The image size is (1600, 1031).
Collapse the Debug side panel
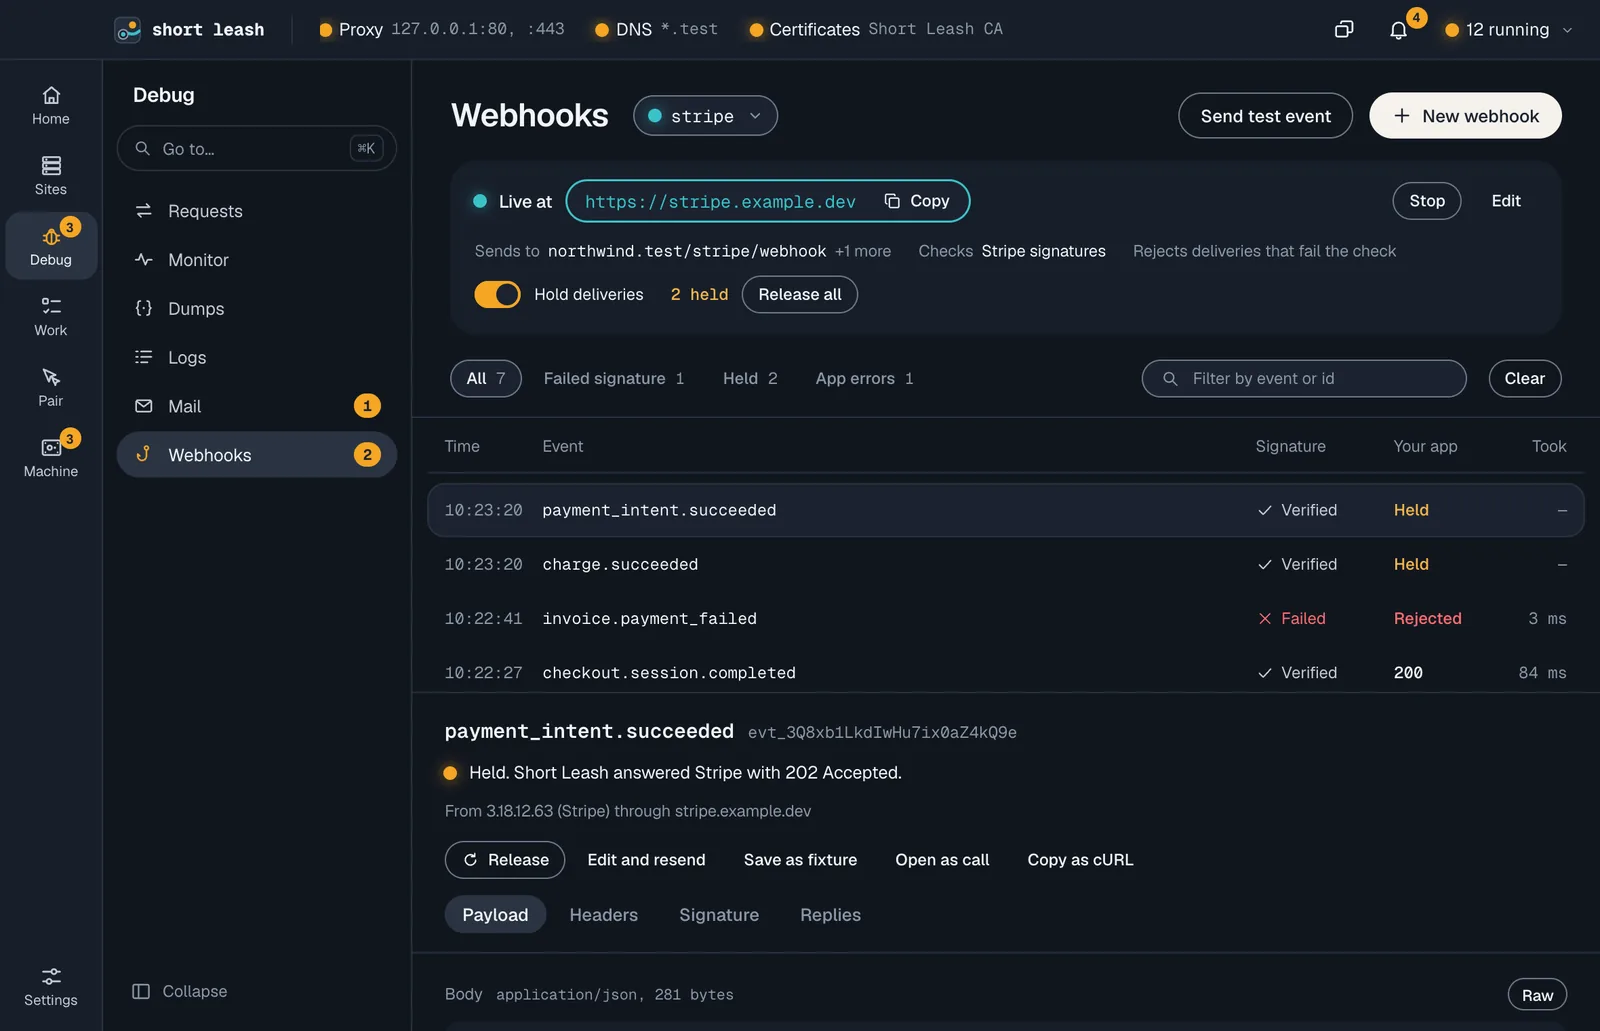[x=180, y=991]
